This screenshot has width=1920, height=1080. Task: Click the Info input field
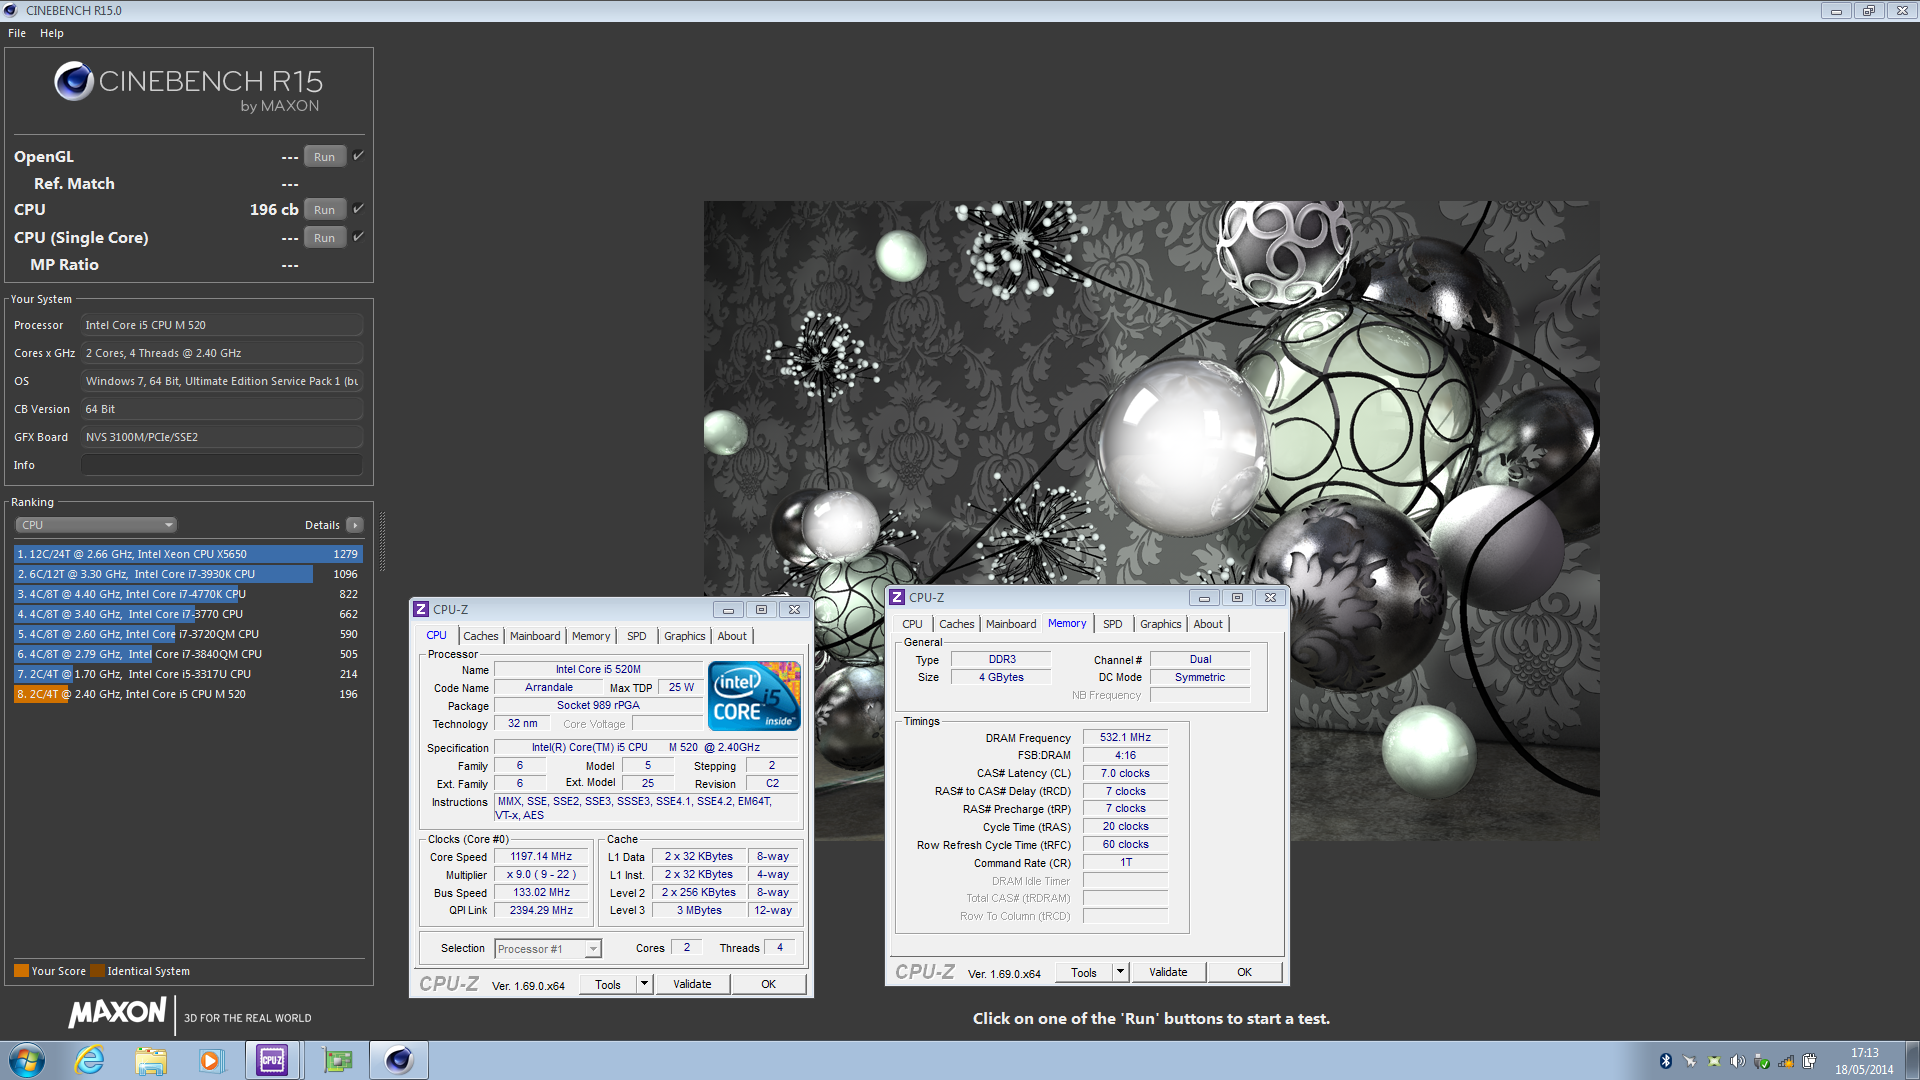[x=222, y=465]
